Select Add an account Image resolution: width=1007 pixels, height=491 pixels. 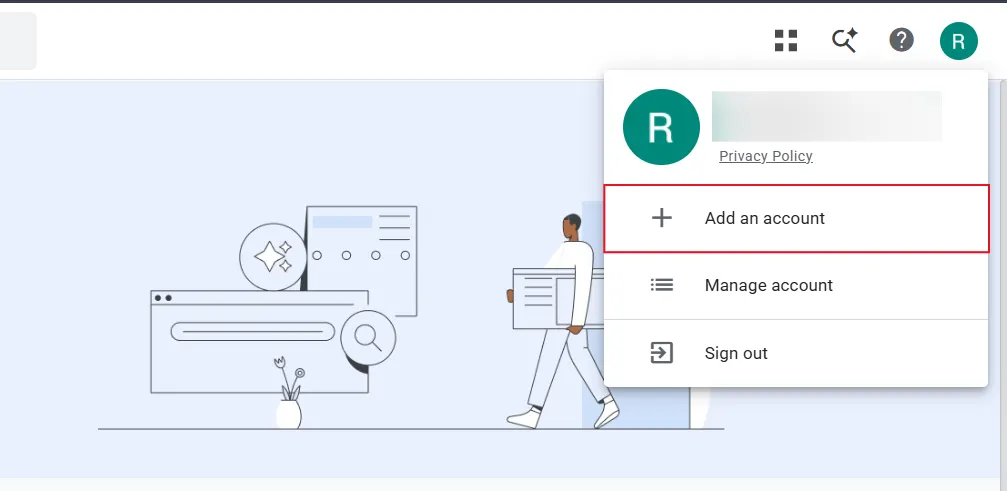click(x=796, y=218)
